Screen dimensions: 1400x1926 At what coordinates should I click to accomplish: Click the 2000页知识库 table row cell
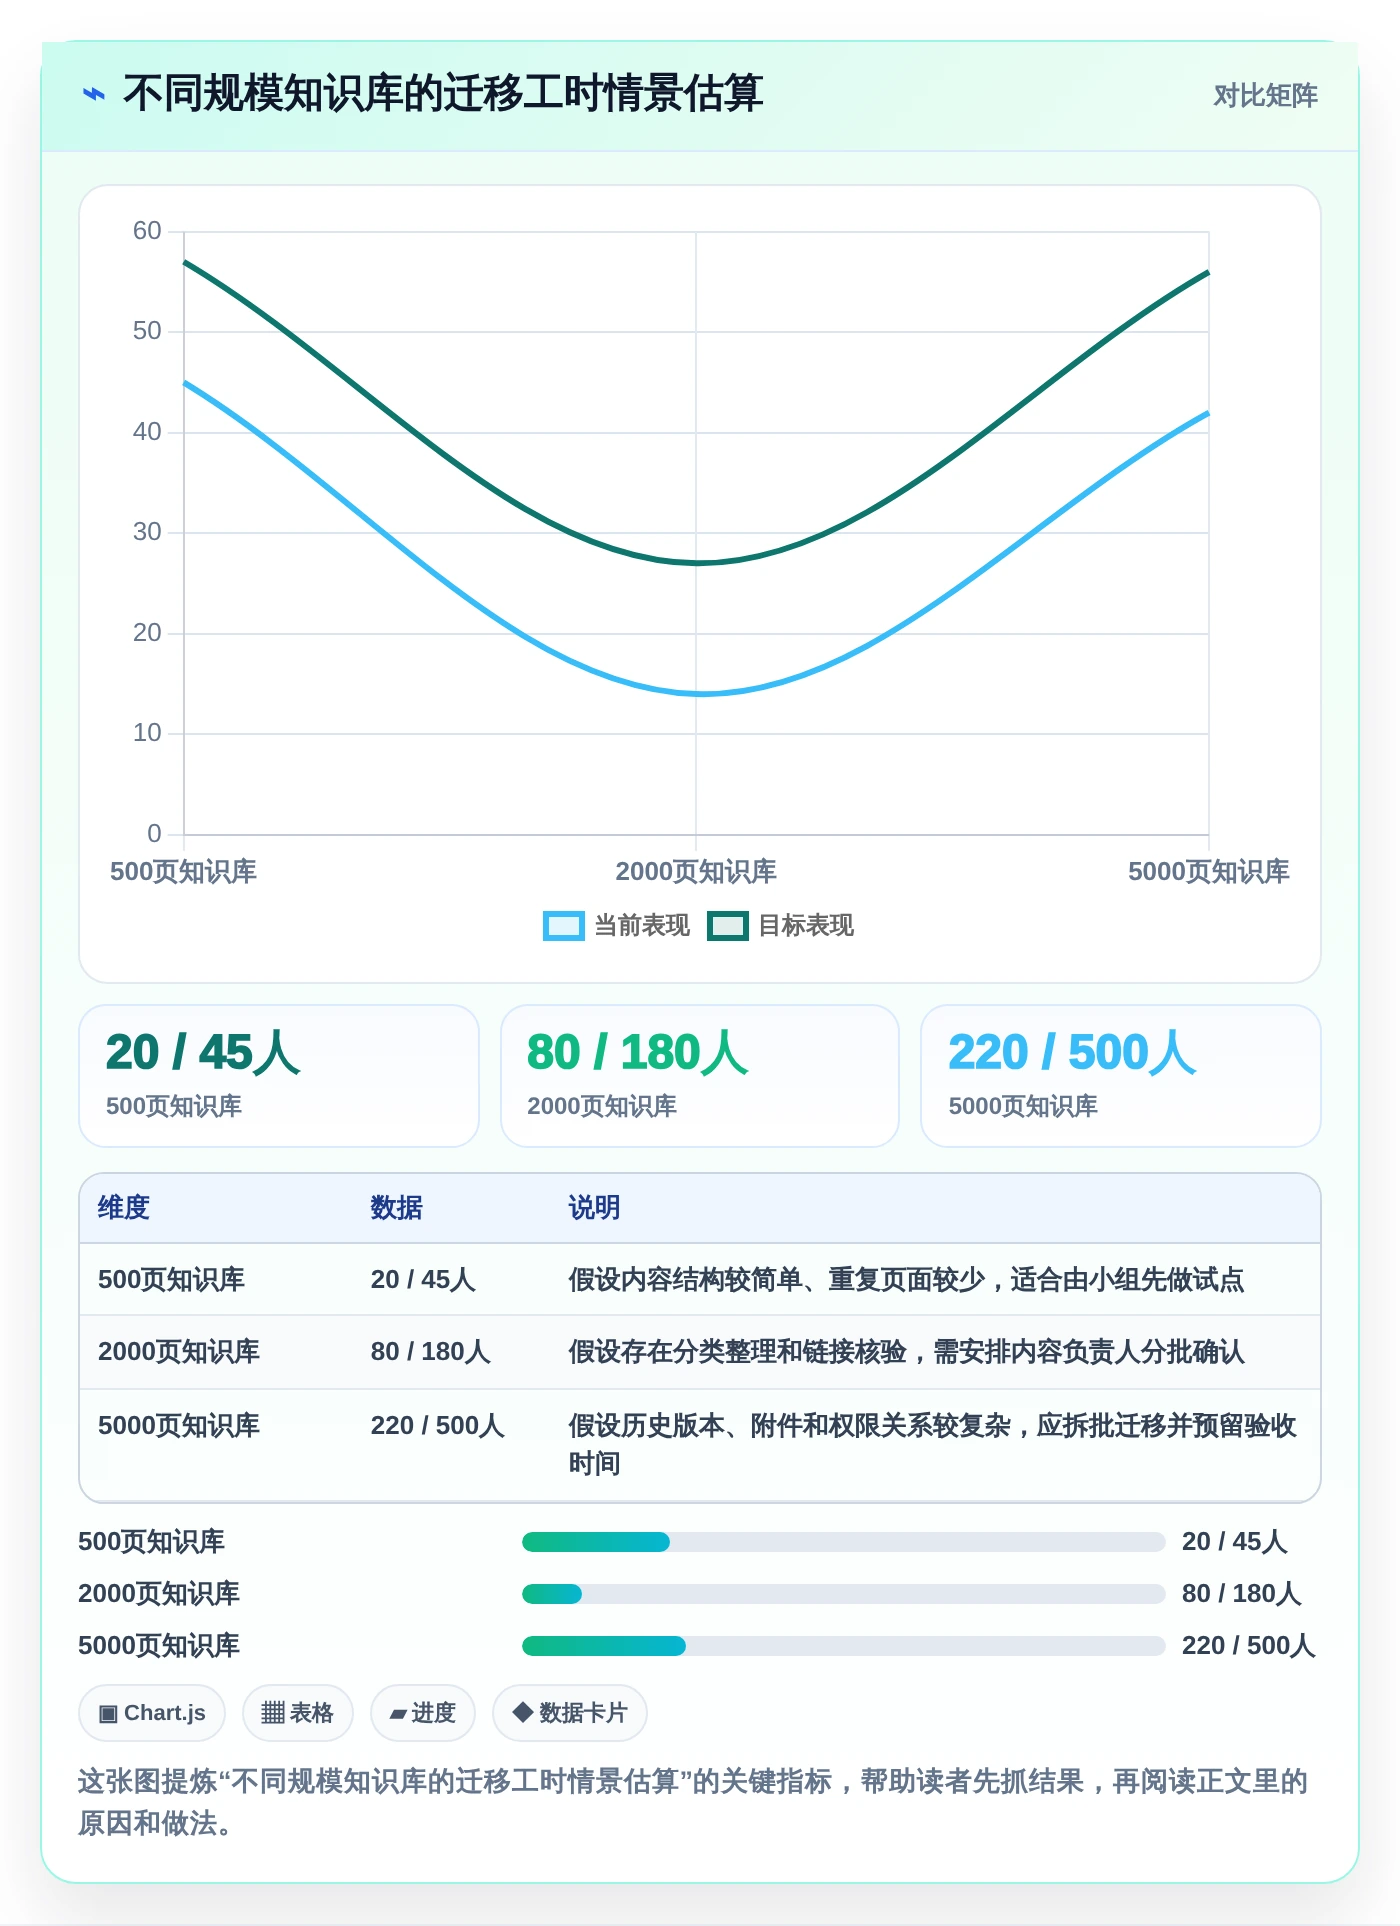coord(179,1352)
